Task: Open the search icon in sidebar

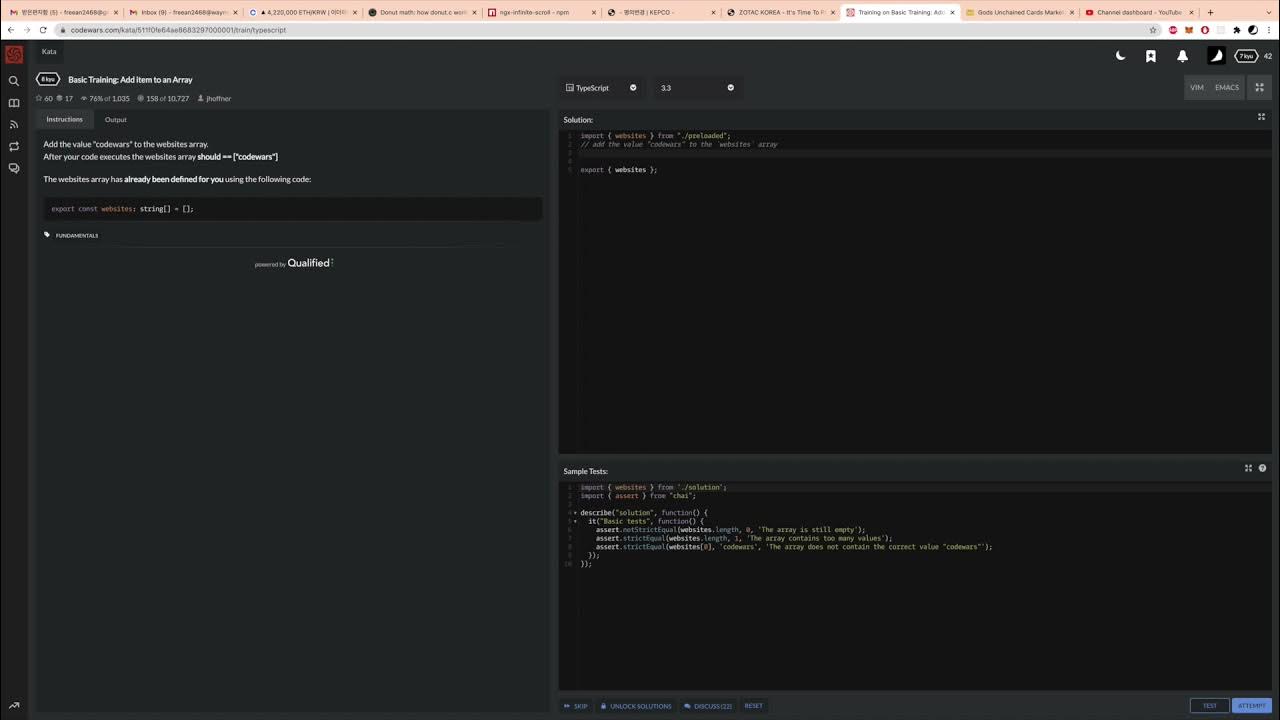Action: click(14, 81)
